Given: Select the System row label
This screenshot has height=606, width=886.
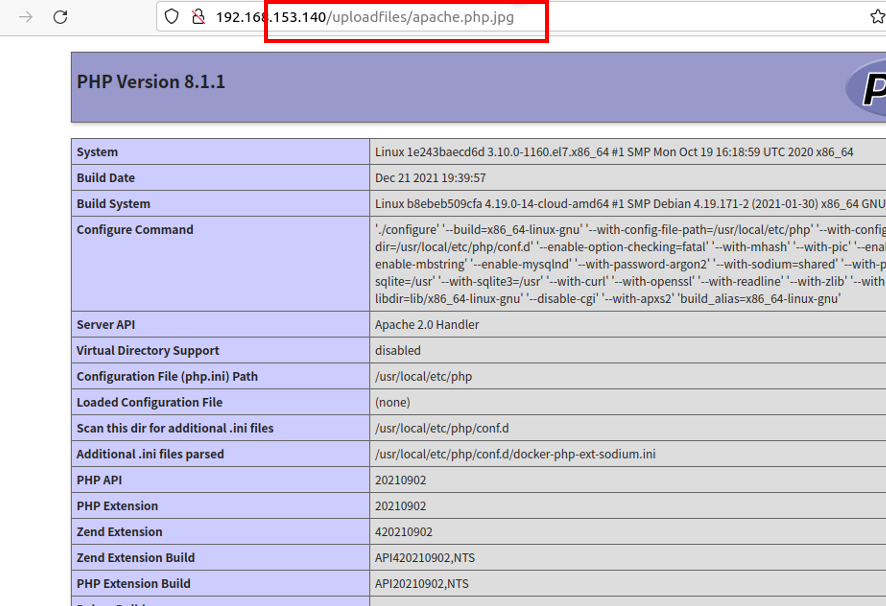Looking at the screenshot, I should pyautogui.click(x=97, y=152).
